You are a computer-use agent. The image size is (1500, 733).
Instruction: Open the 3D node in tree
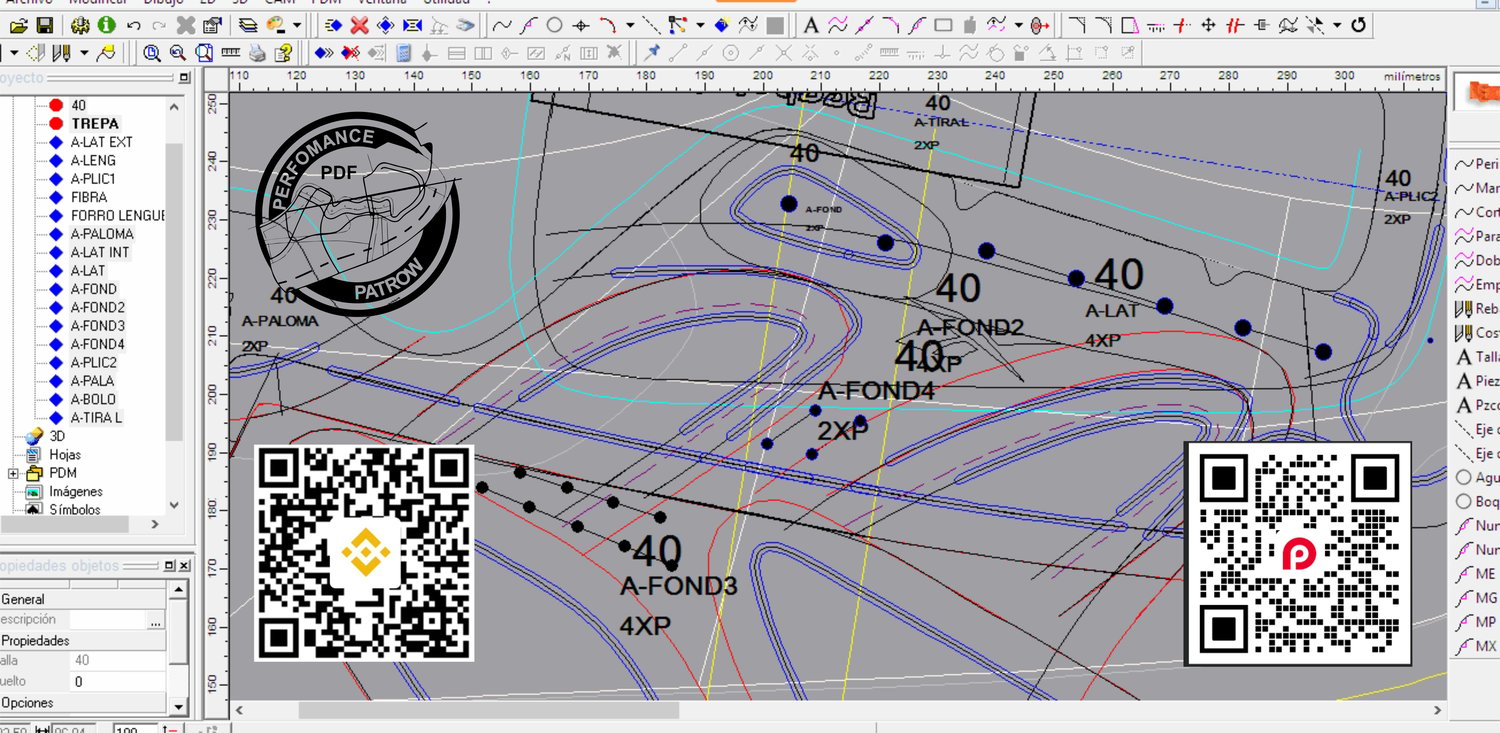tap(56, 436)
